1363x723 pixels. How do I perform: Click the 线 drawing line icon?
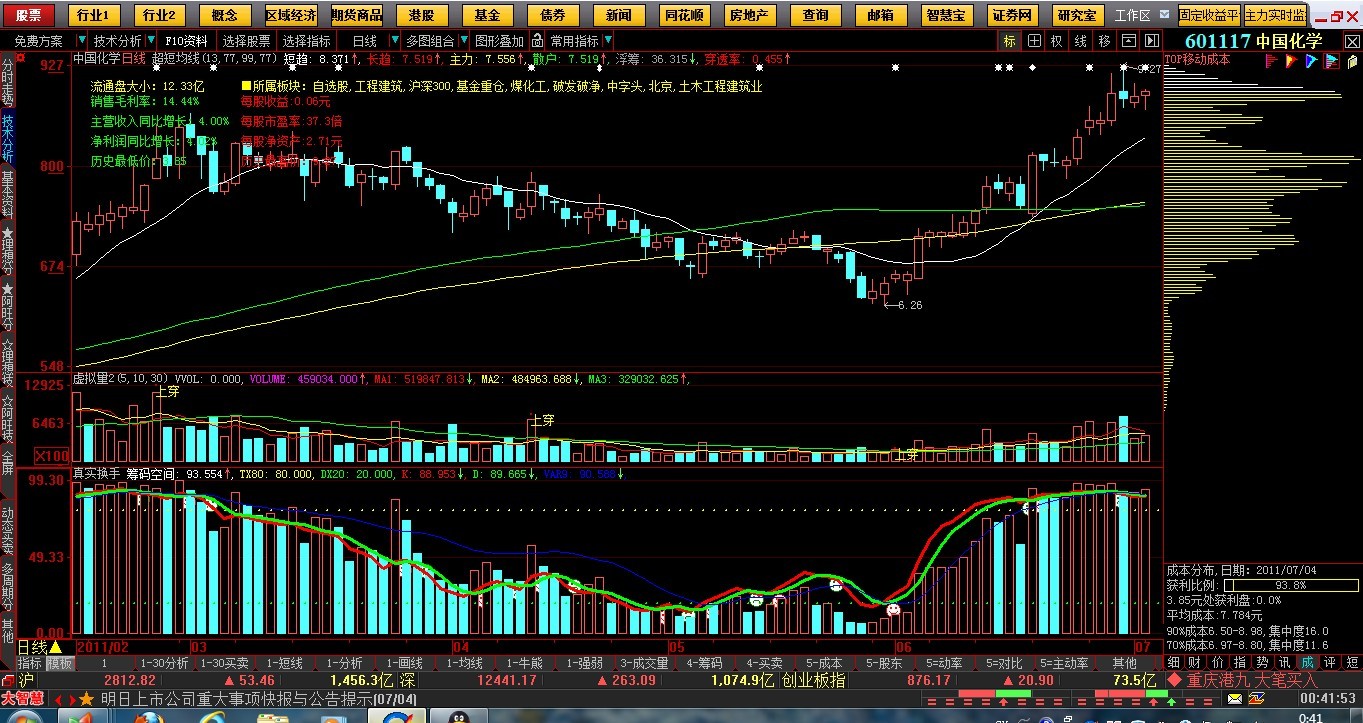pyautogui.click(x=1080, y=41)
